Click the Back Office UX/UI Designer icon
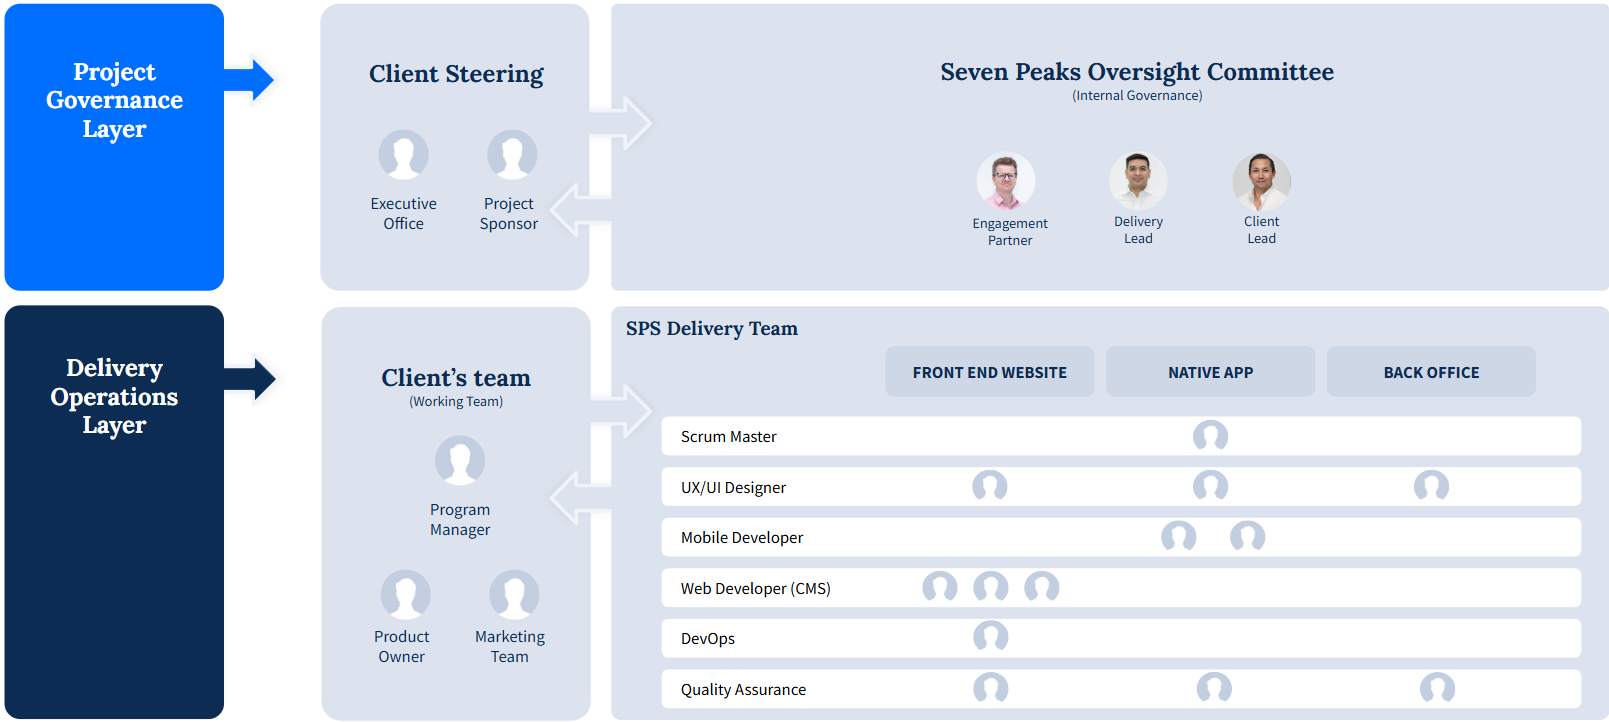 pos(1431,486)
